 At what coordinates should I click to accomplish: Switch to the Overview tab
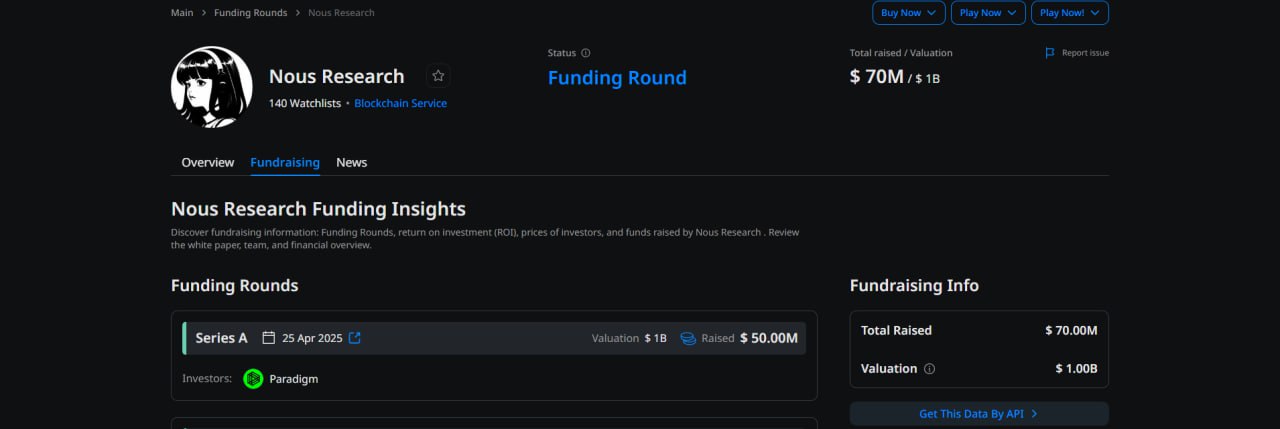(x=208, y=162)
